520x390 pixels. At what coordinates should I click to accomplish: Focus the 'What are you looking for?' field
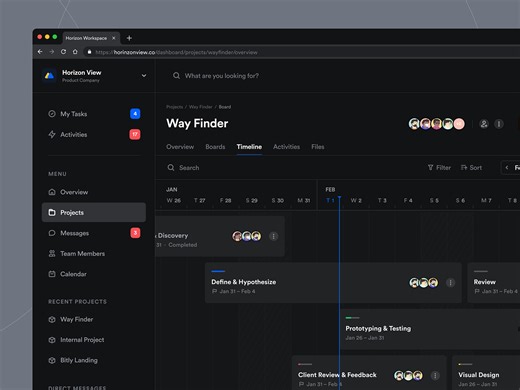pyautogui.click(x=222, y=76)
